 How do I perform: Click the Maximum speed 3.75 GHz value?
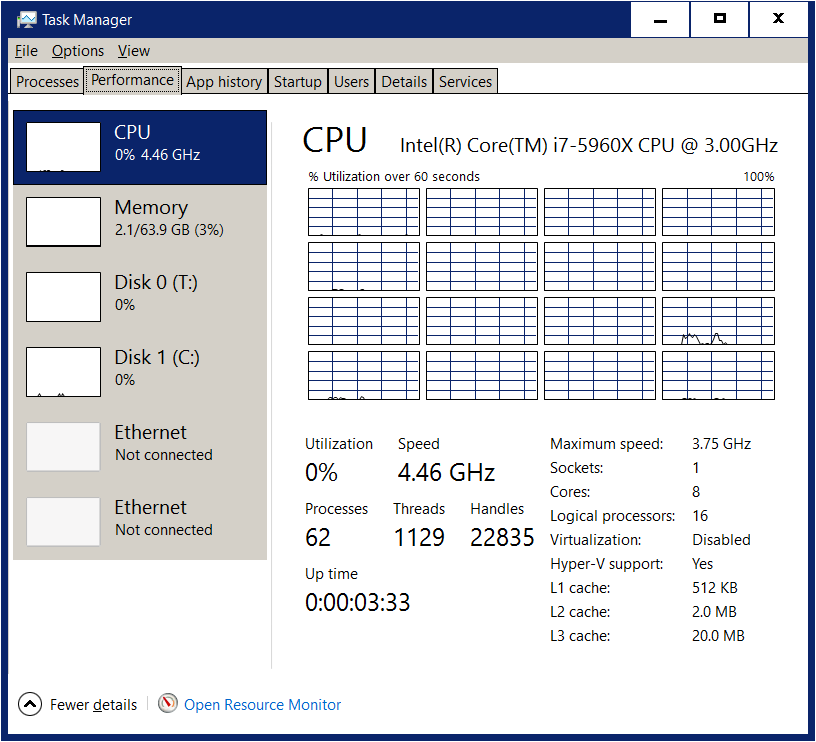(x=721, y=444)
